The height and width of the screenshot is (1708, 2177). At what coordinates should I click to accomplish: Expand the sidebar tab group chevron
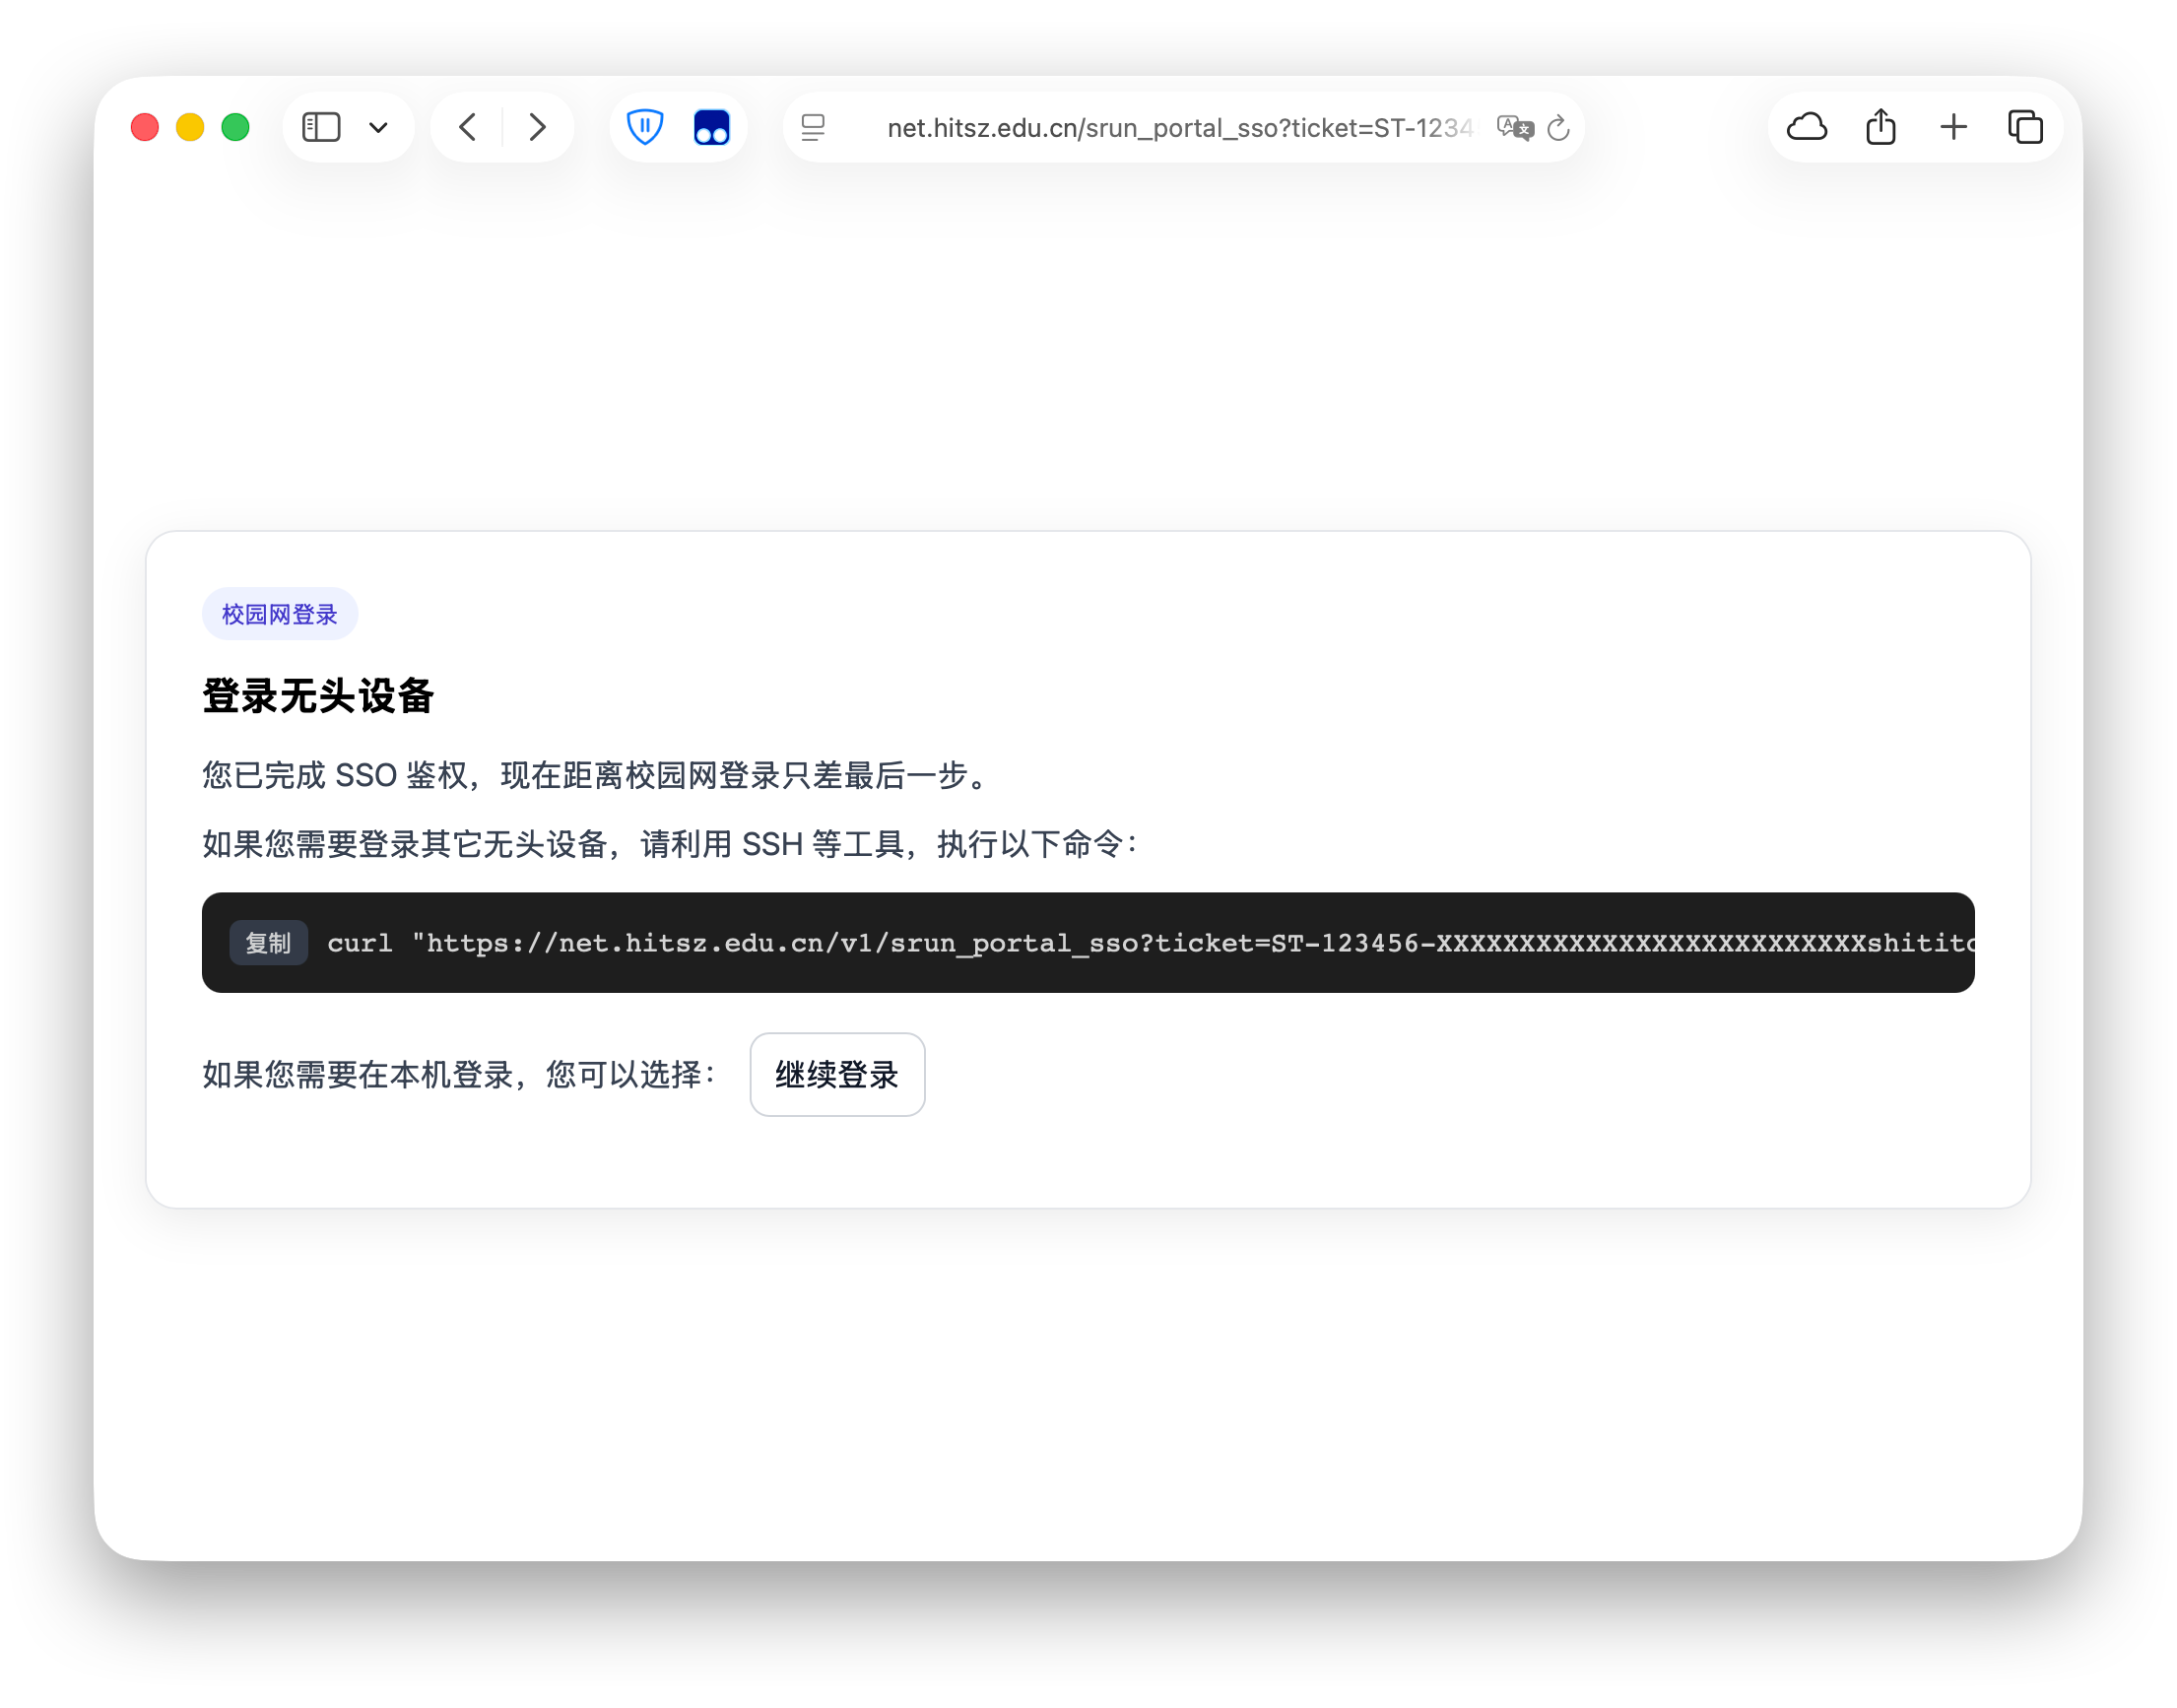379,127
